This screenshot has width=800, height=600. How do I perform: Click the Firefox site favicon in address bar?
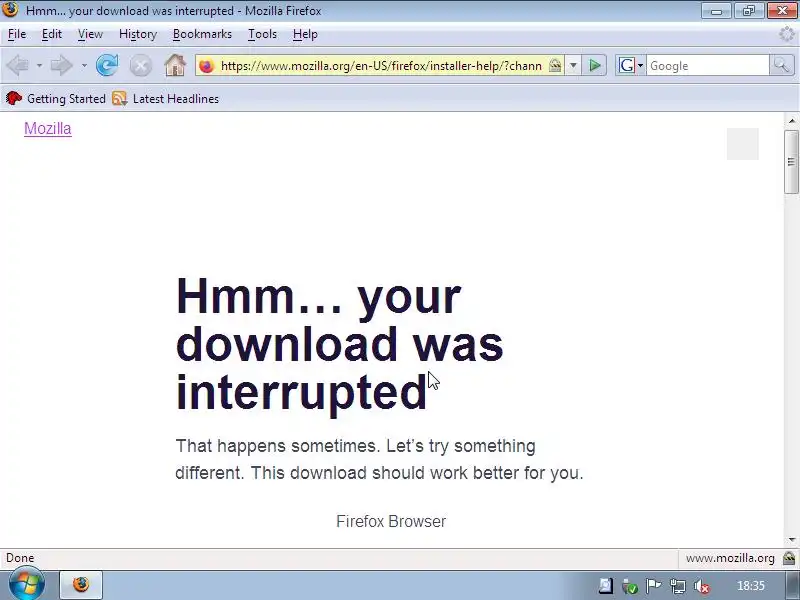pos(207,66)
